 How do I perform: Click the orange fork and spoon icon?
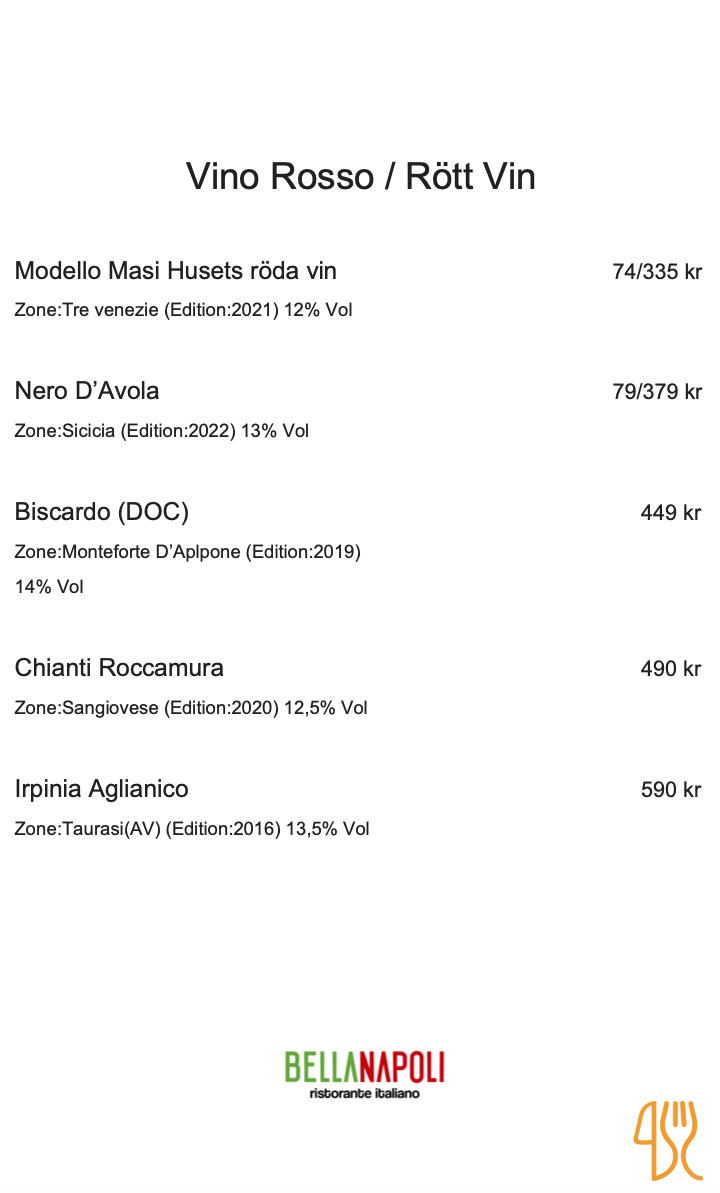(667, 1138)
